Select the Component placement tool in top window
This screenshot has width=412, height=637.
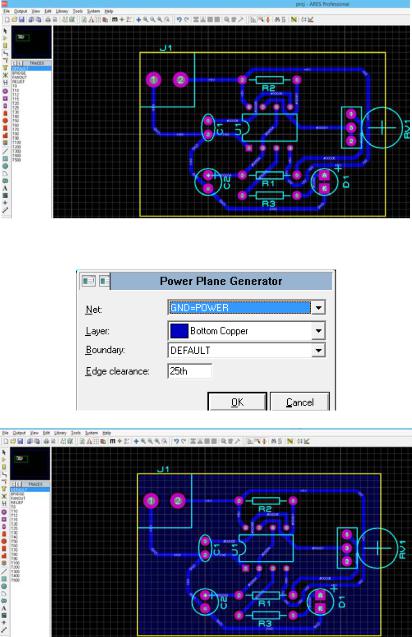(5, 38)
